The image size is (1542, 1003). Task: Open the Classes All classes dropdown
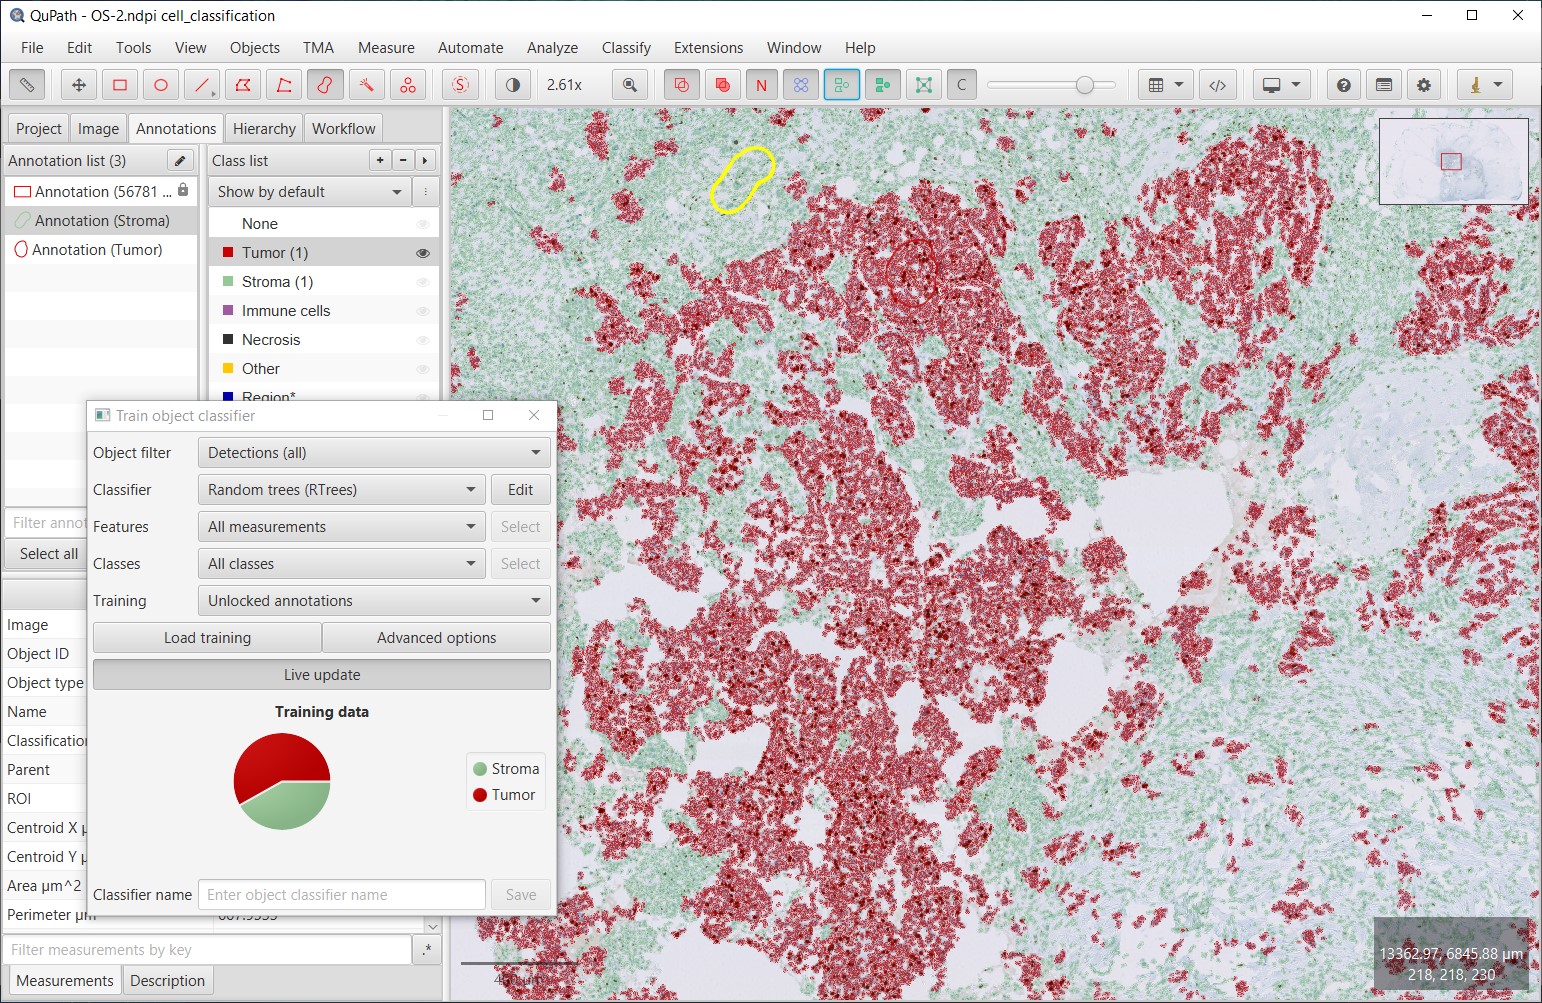point(342,564)
